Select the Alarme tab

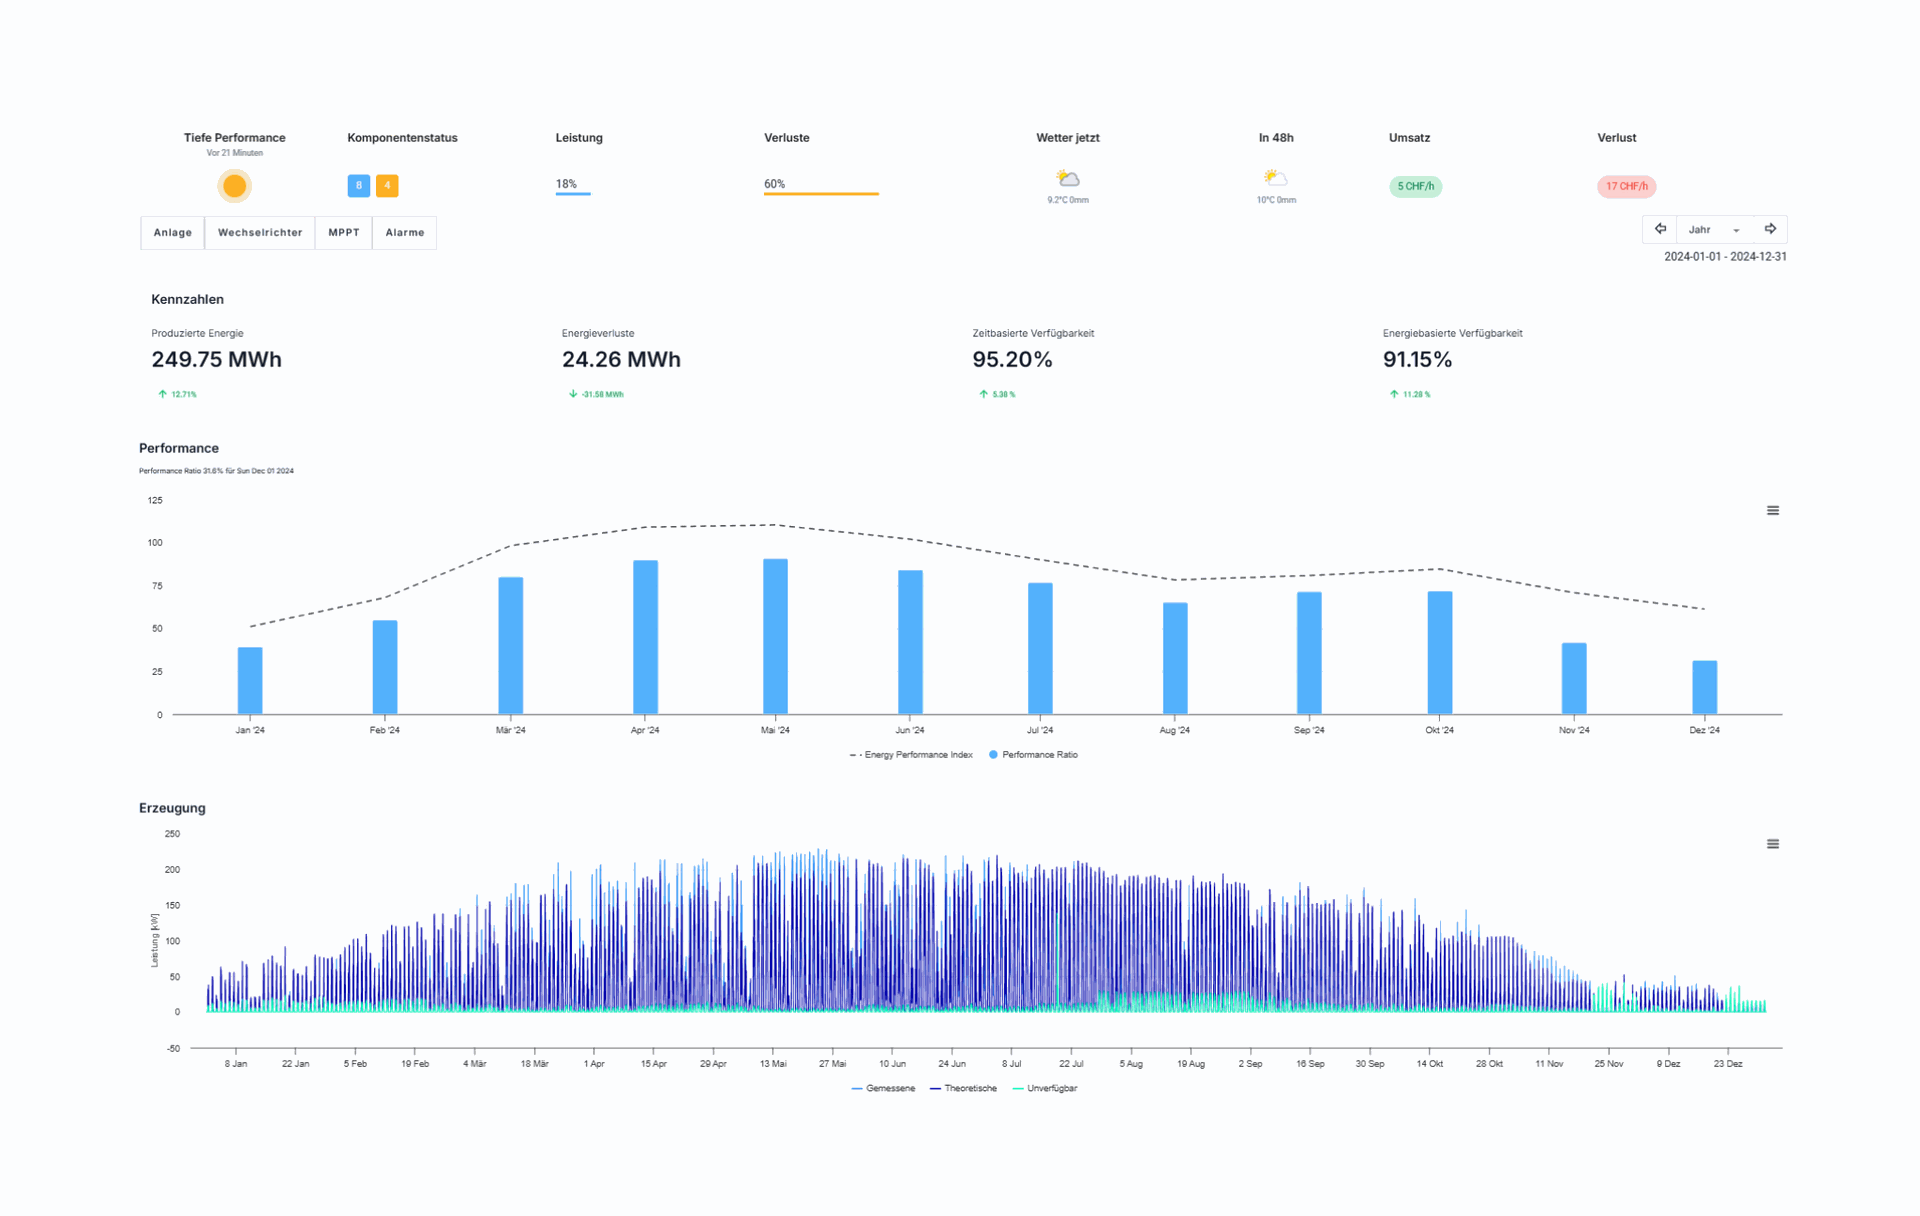(405, 233)
